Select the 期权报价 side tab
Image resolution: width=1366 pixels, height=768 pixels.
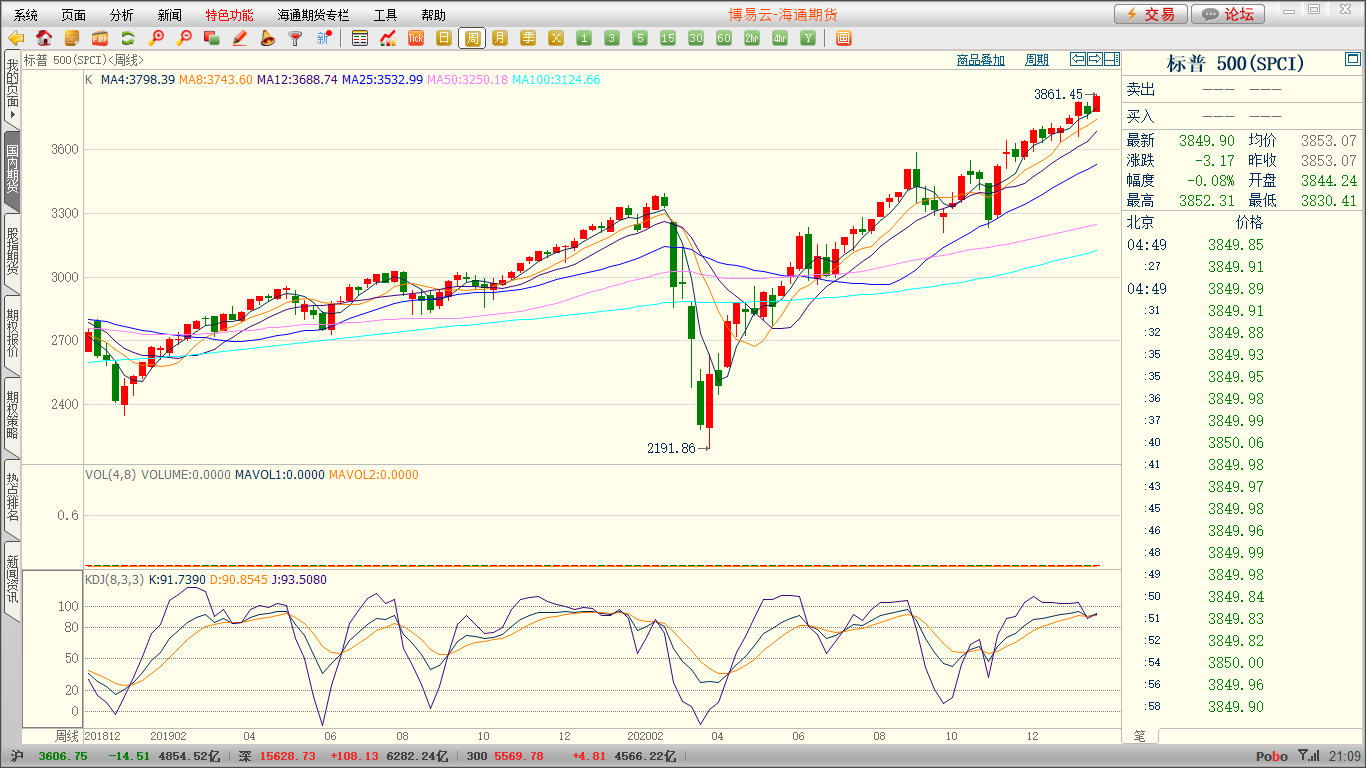[12, 334]
